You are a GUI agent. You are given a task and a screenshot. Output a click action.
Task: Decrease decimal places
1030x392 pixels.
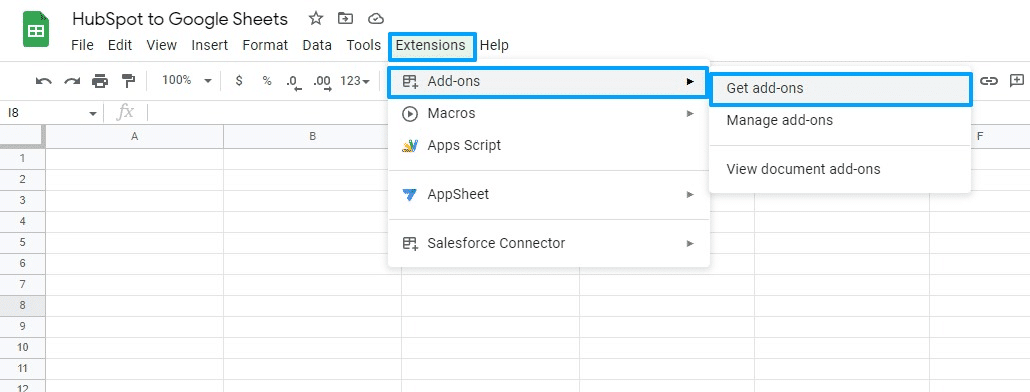point(294,81)
